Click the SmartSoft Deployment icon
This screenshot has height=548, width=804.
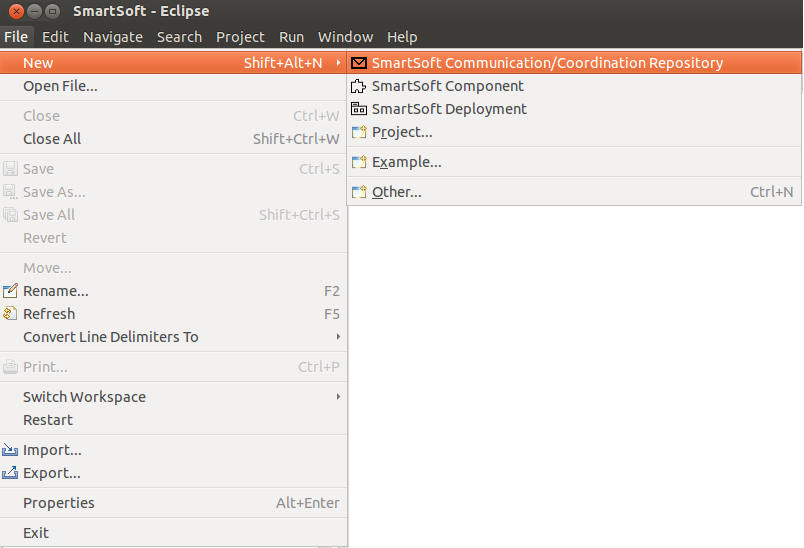click(x=359, y=109)
